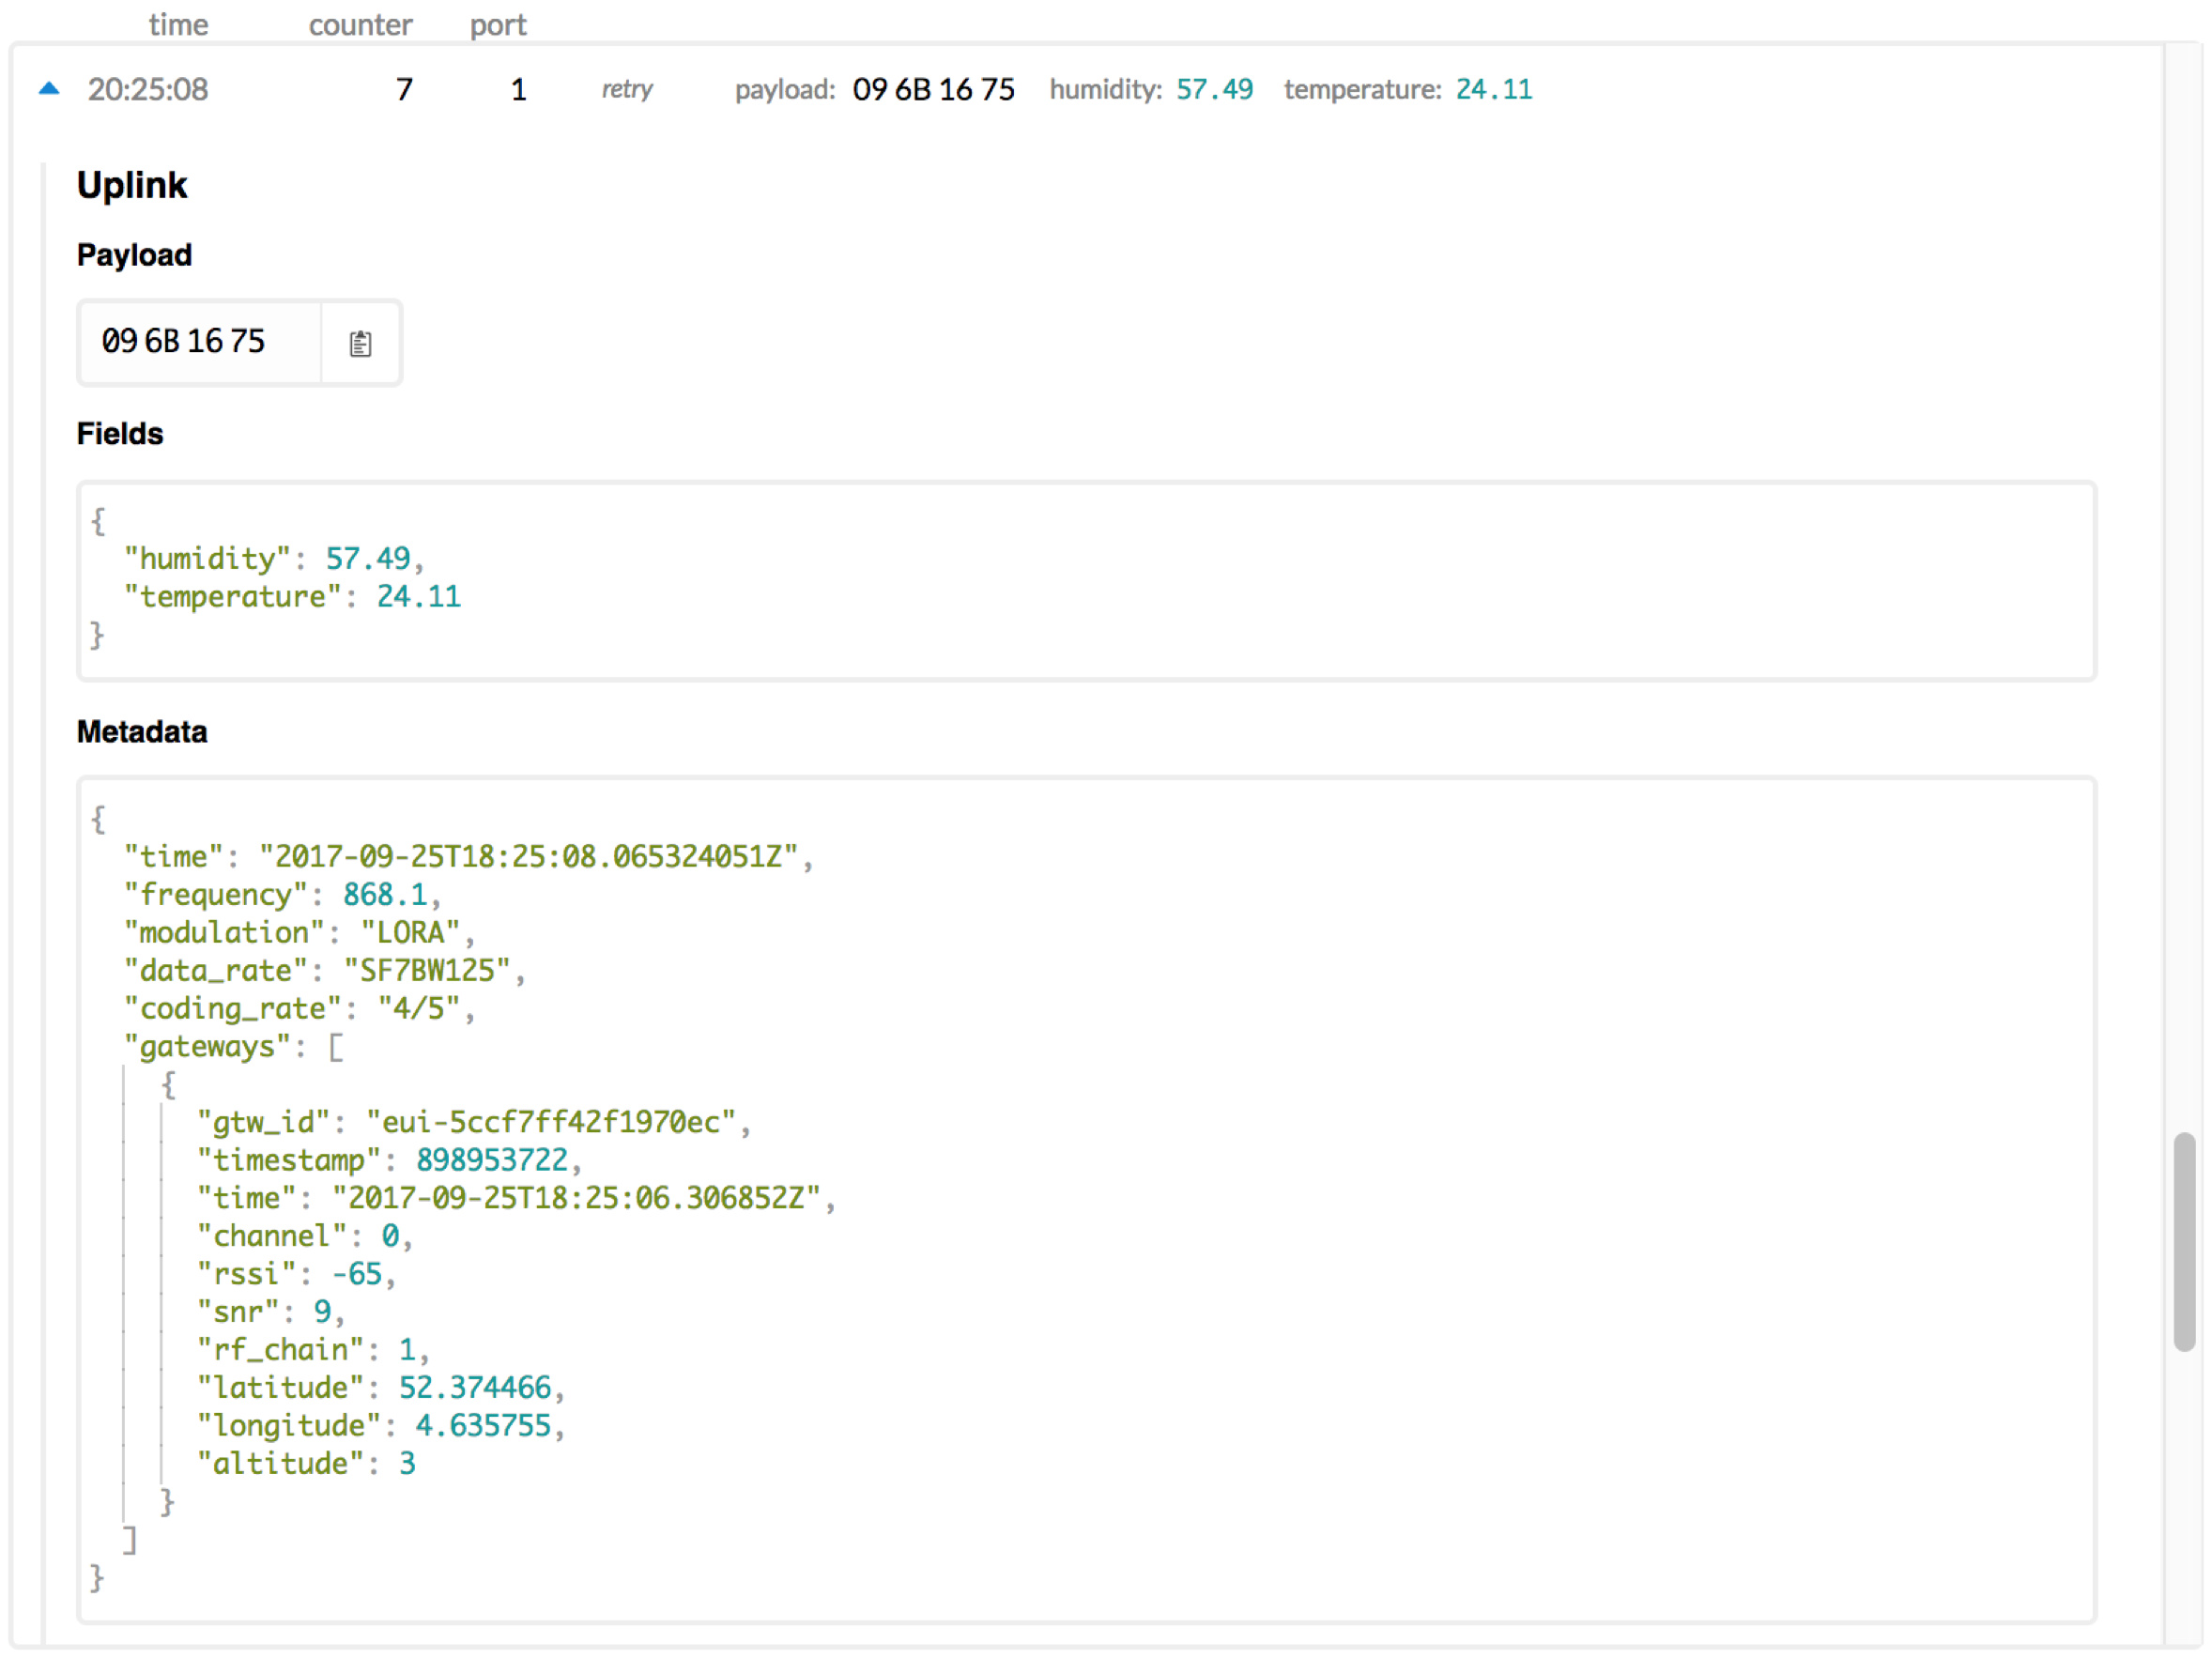This screenshot has width=2212, height=1658.
Task: Click the Uplink heading
Action: coord(132,185)
